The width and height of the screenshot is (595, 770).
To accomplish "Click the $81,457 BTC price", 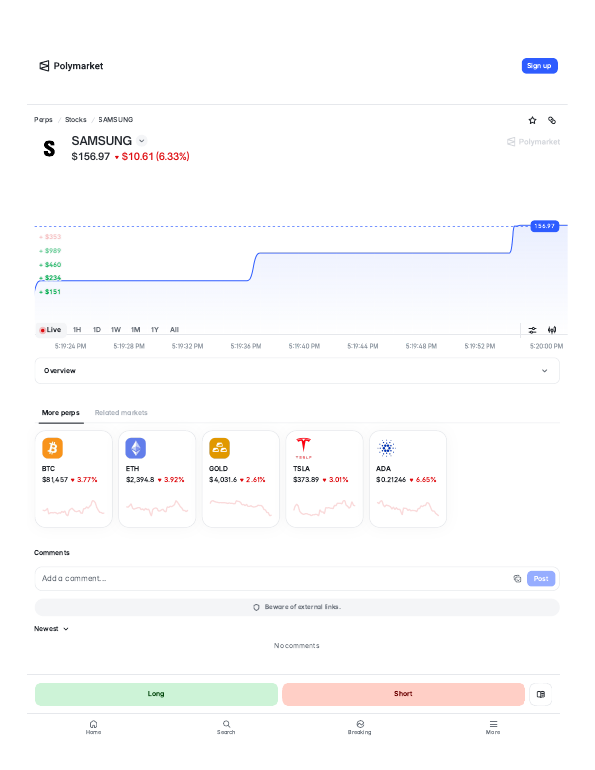I will (55, 480).
